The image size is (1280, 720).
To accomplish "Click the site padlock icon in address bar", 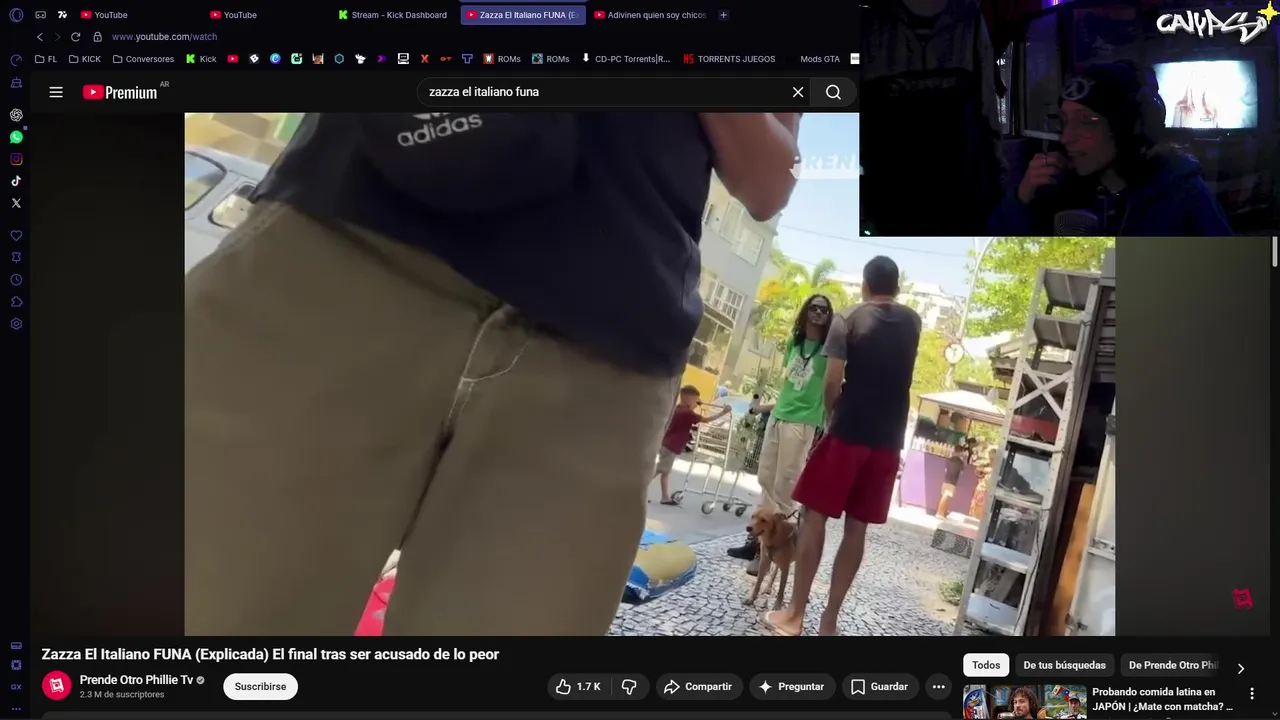I will (x=97, y=37).
